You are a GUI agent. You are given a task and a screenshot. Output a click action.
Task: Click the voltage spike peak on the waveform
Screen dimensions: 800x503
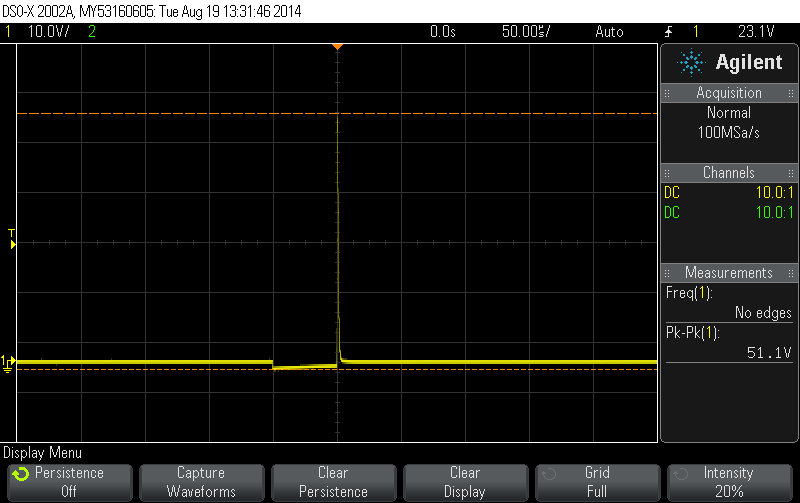pos(337,118)
